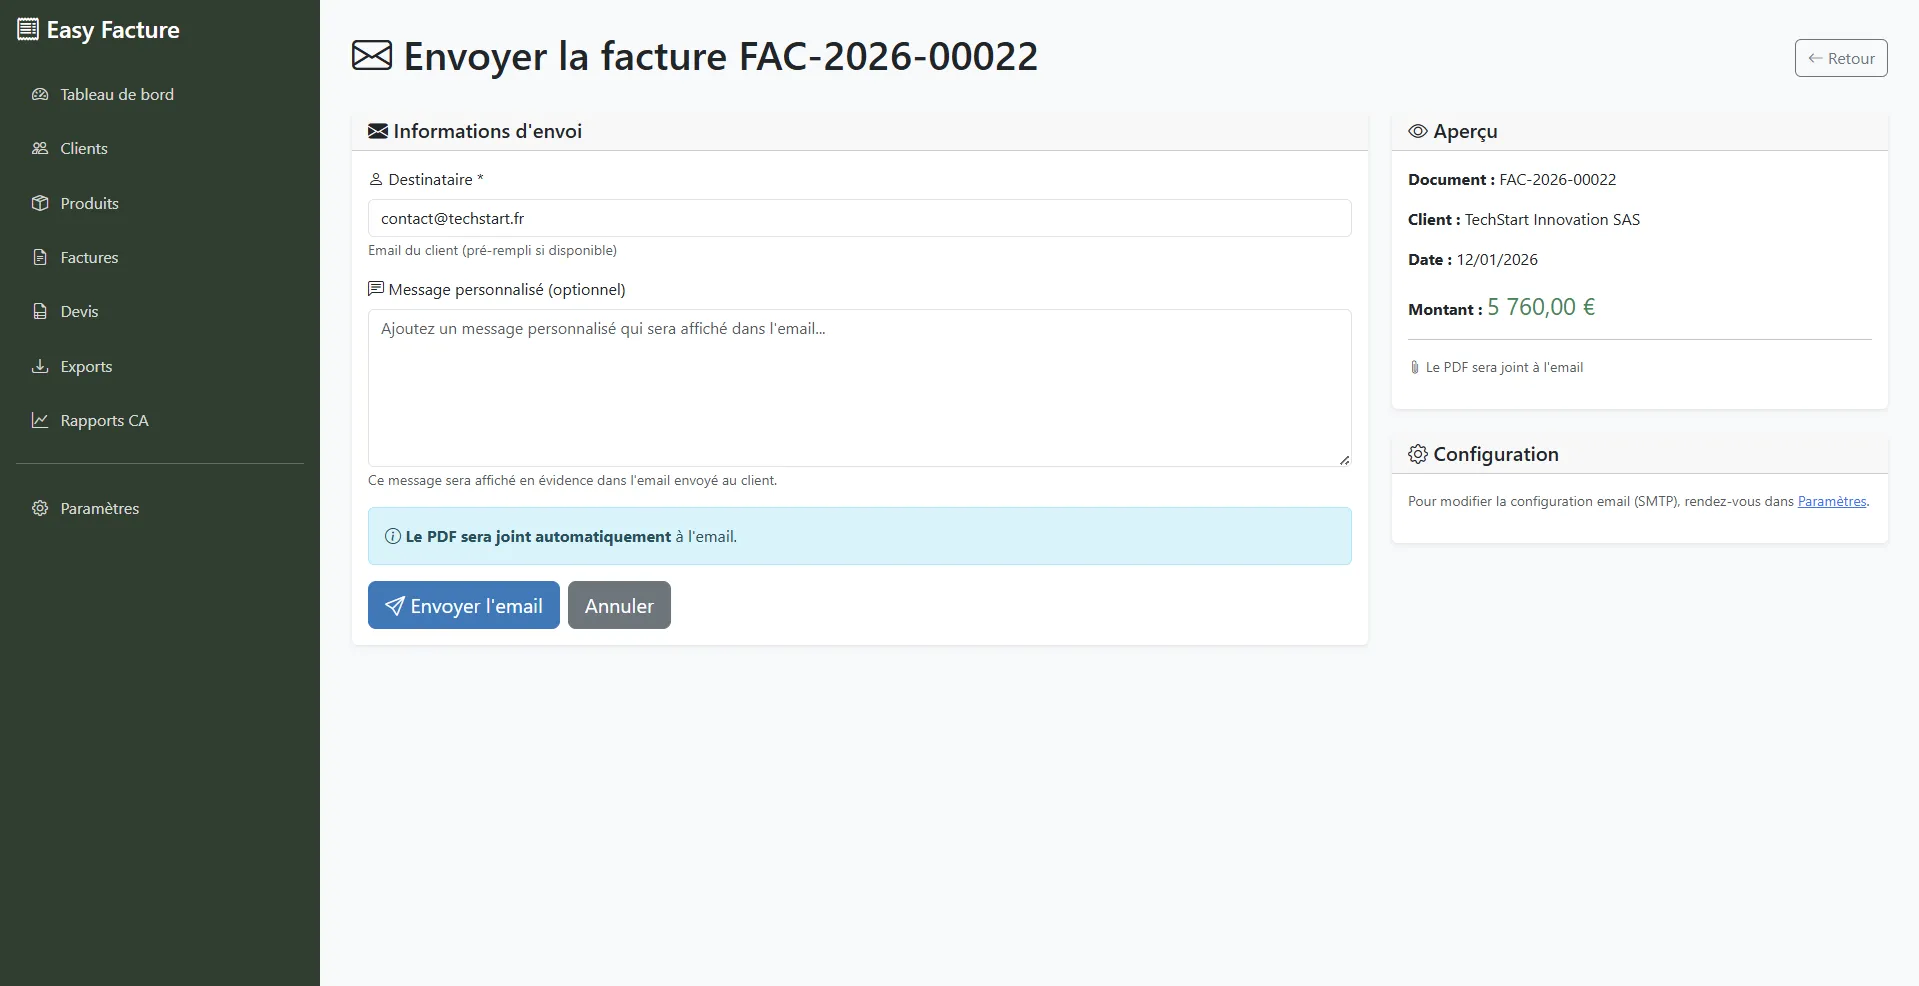Select the Rapports CA chart icon
Screen dimensions: 1919x986
point(40,421)
